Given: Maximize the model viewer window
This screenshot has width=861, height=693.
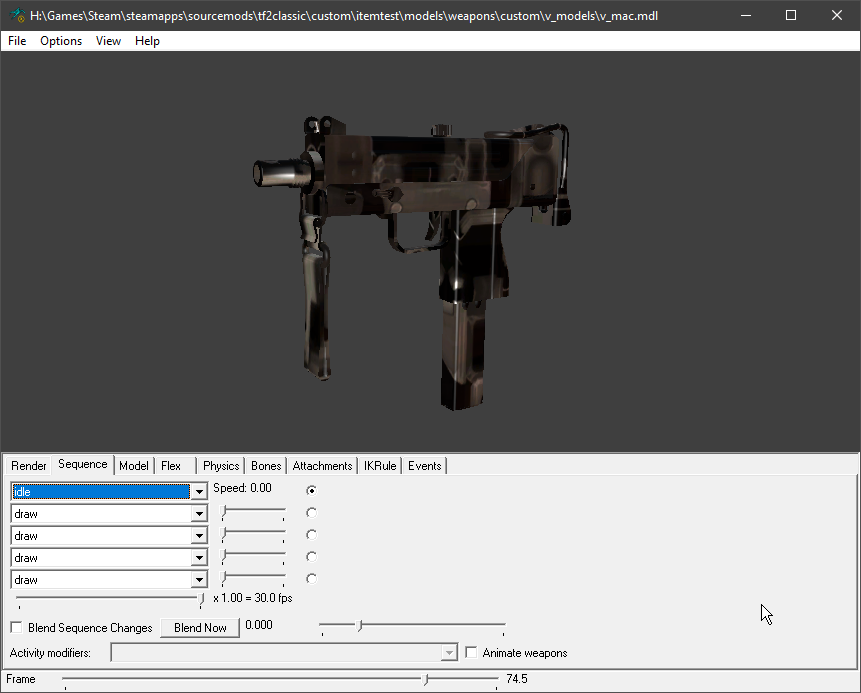Looking at the screenshot, I should (x=791, y=15).
